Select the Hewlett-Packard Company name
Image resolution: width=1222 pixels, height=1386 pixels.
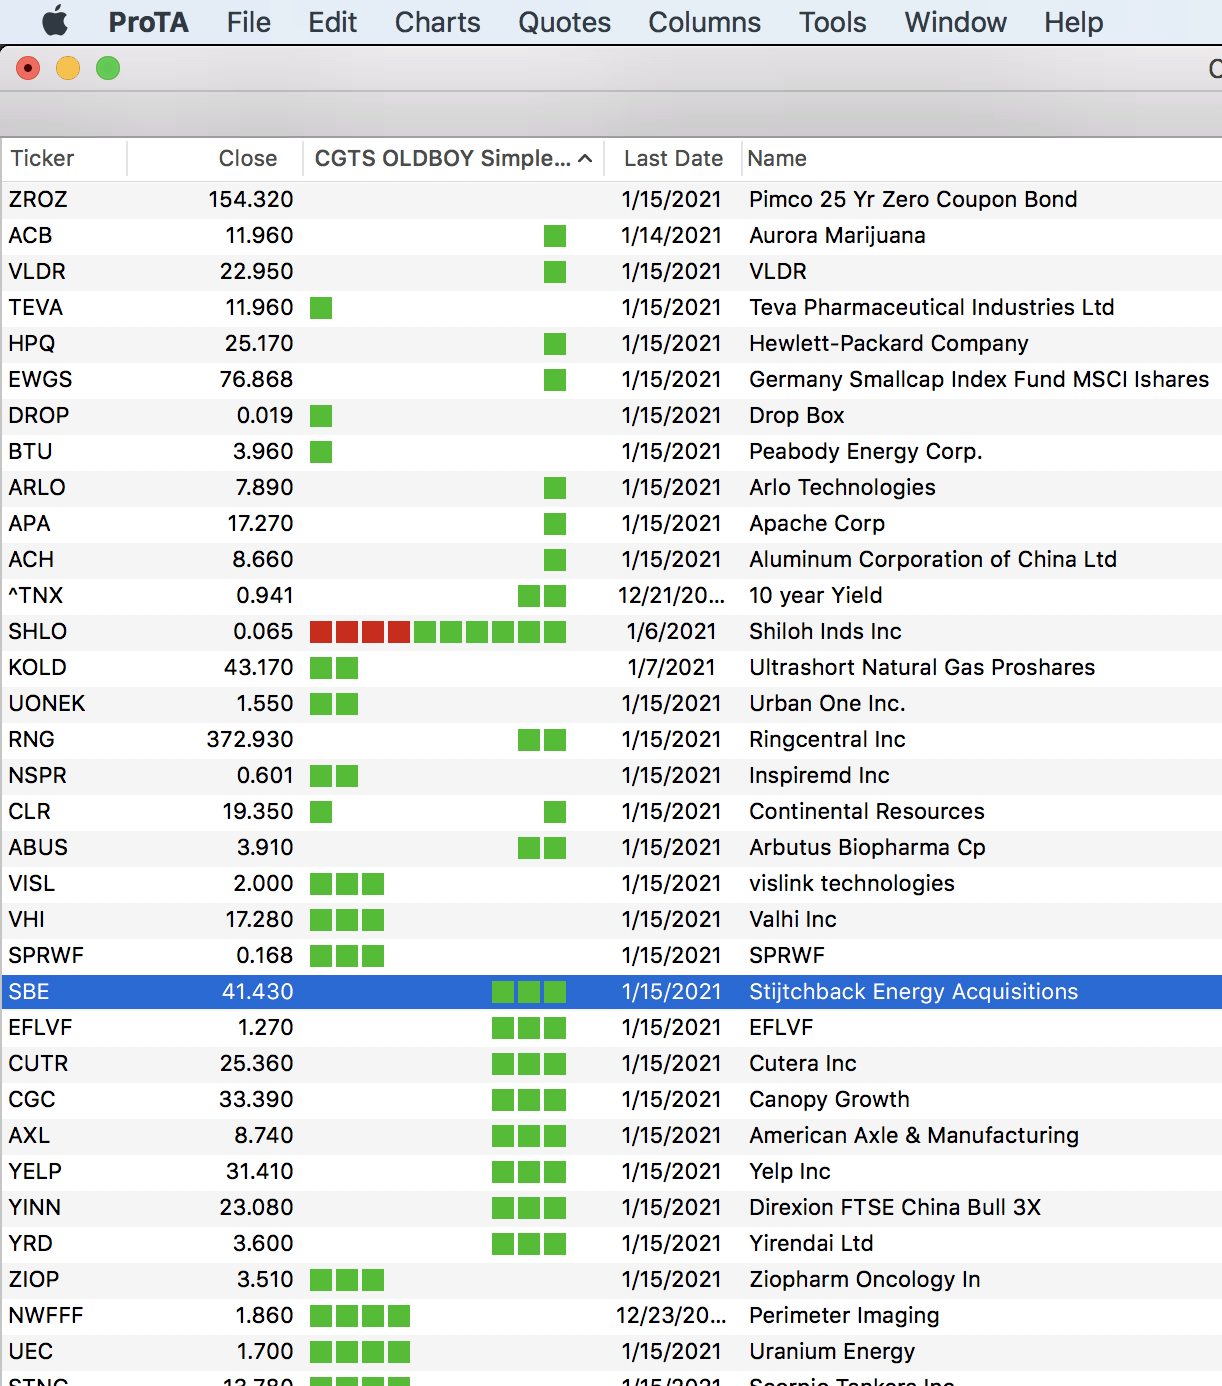pyautogui.click(x=888, y=343)
